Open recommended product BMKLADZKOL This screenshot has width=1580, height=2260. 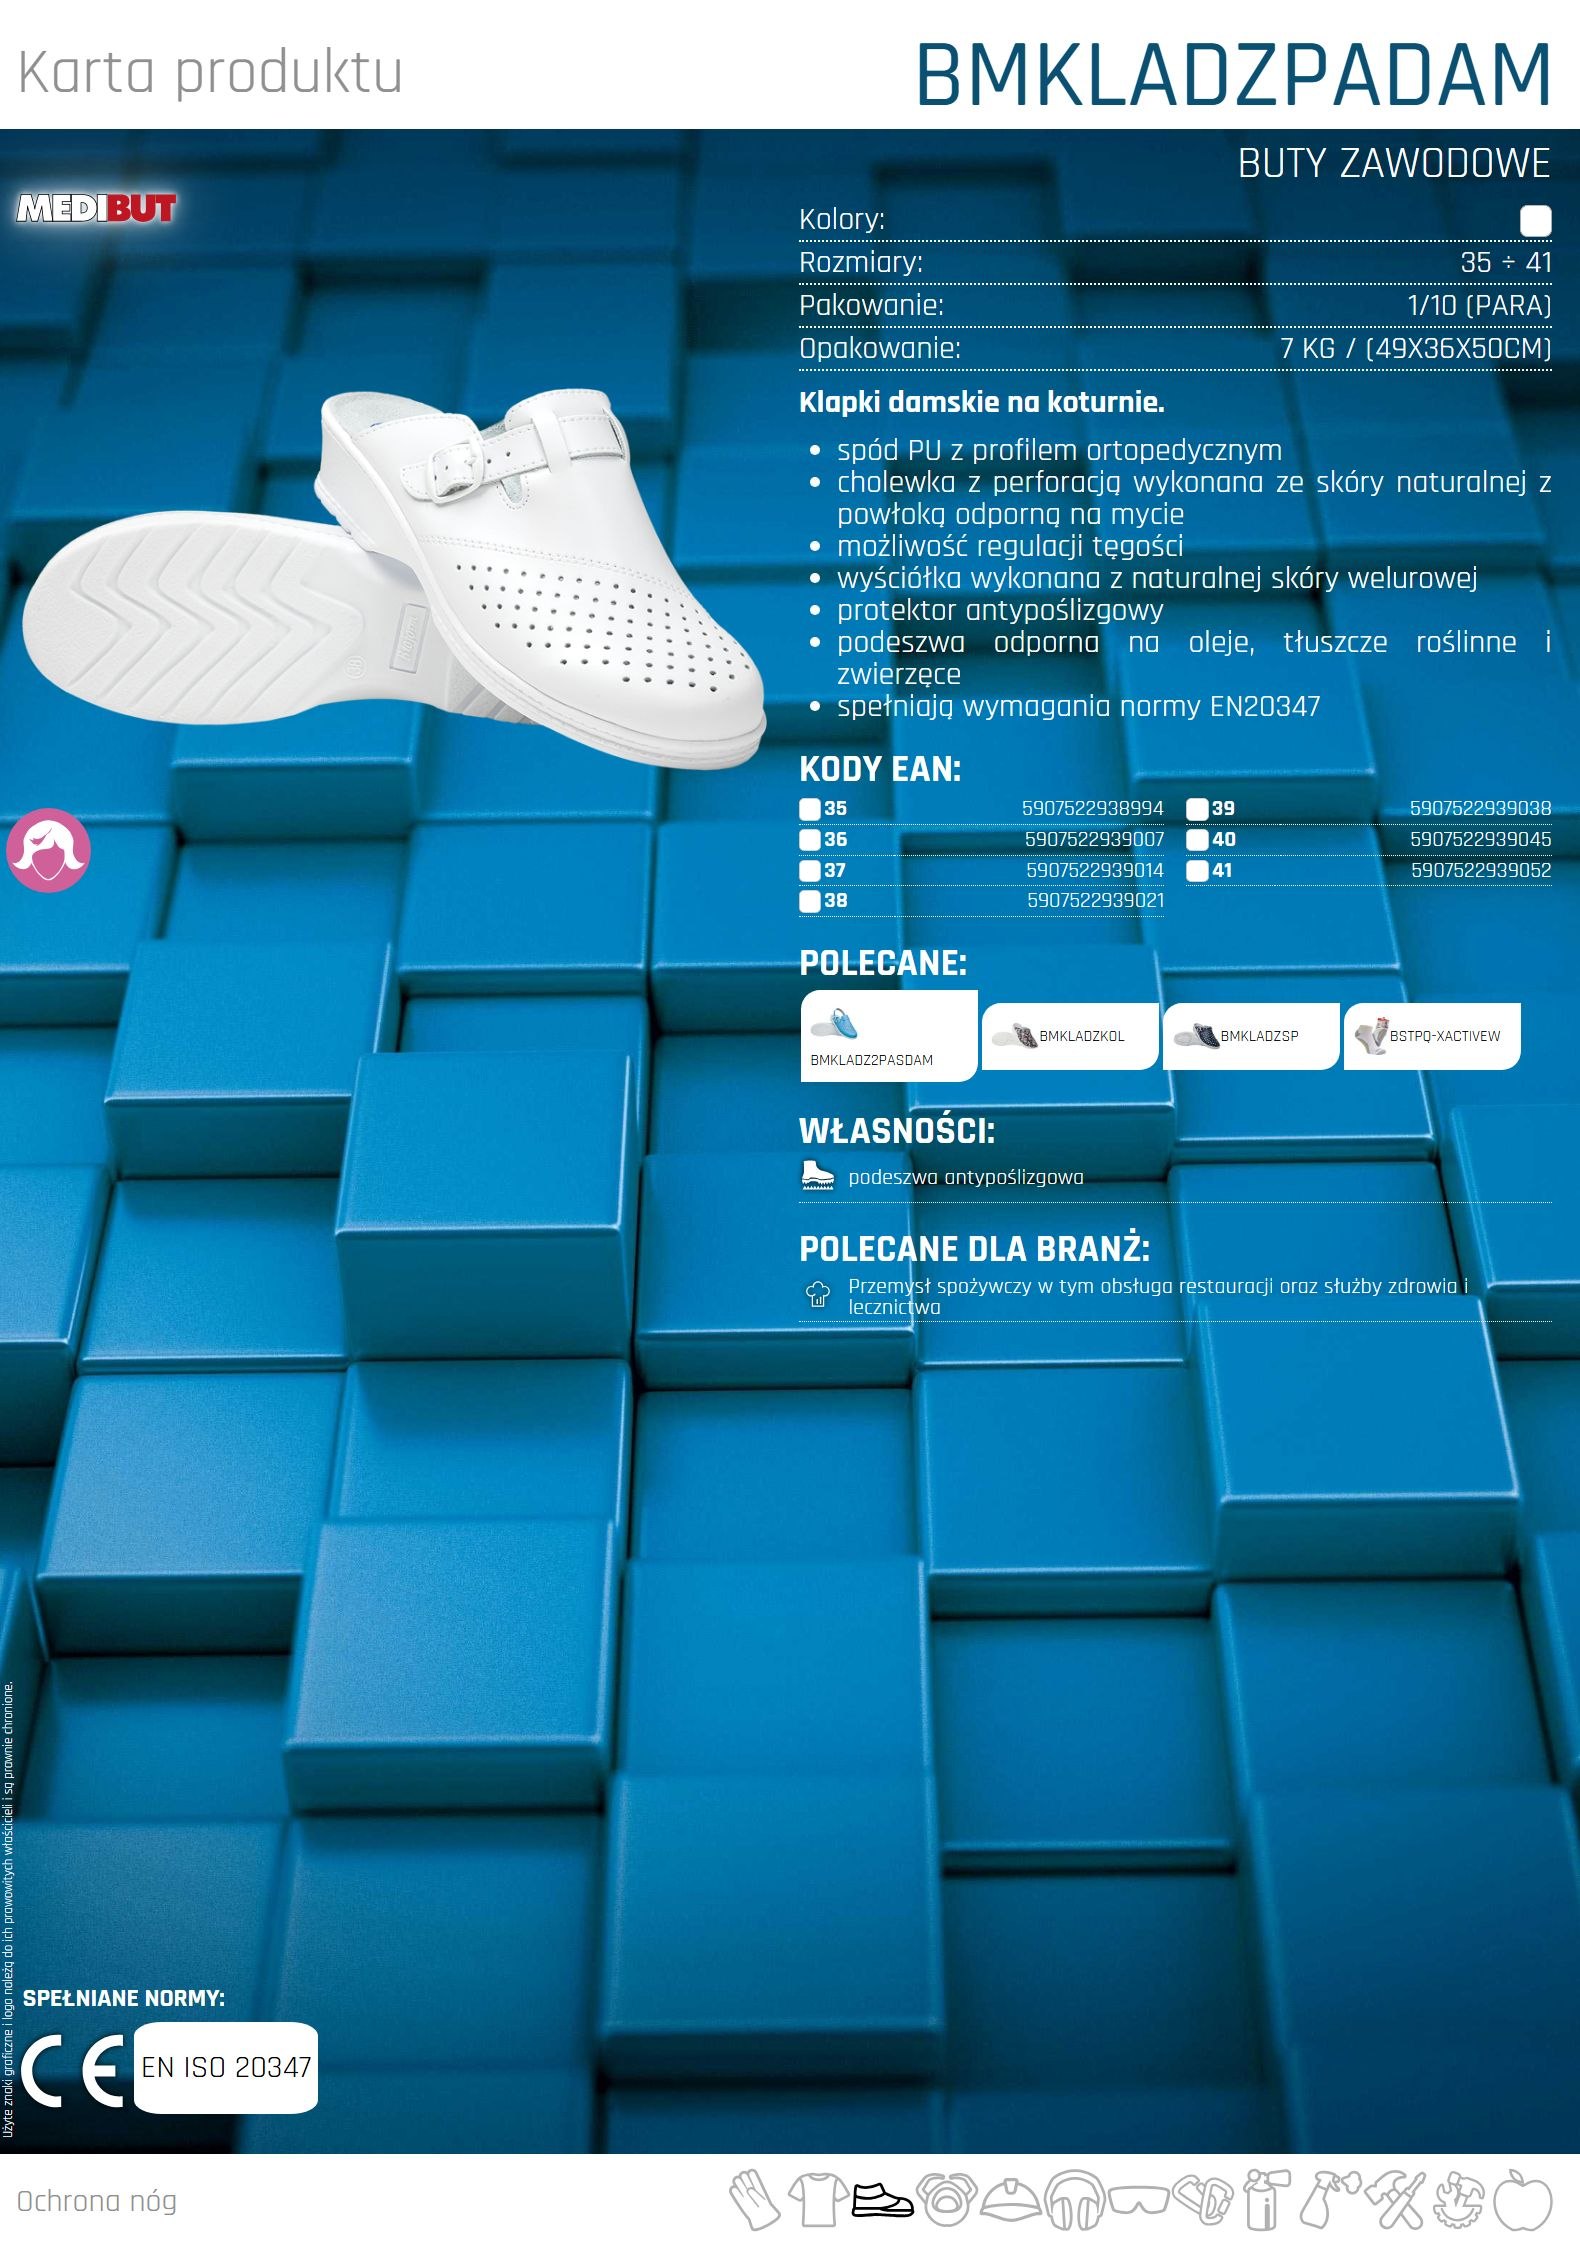click(x=1070, y=1036)
